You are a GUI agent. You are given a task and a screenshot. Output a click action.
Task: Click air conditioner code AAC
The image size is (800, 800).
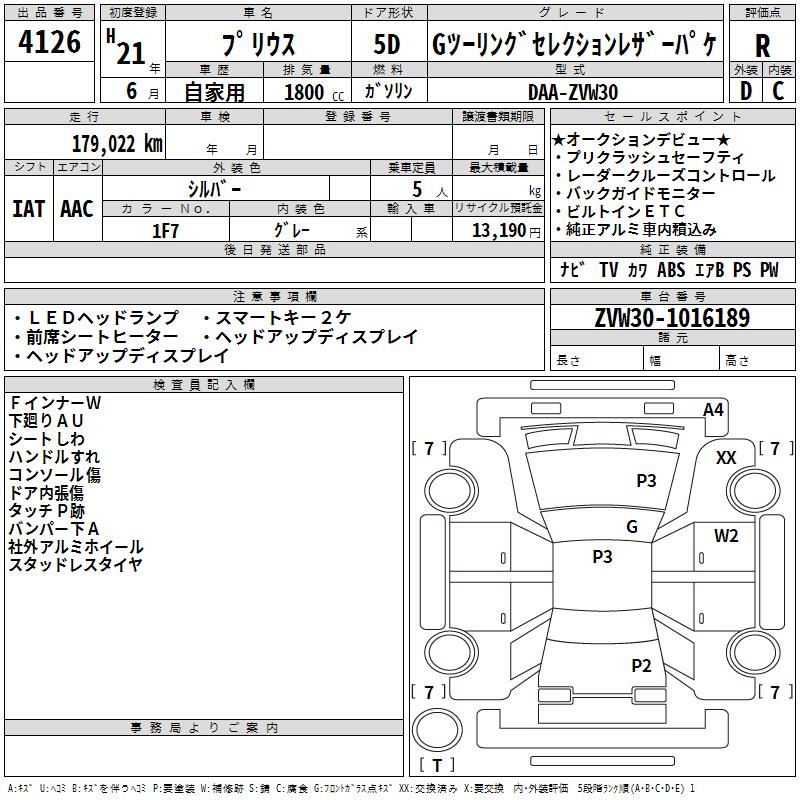point(77,209)
